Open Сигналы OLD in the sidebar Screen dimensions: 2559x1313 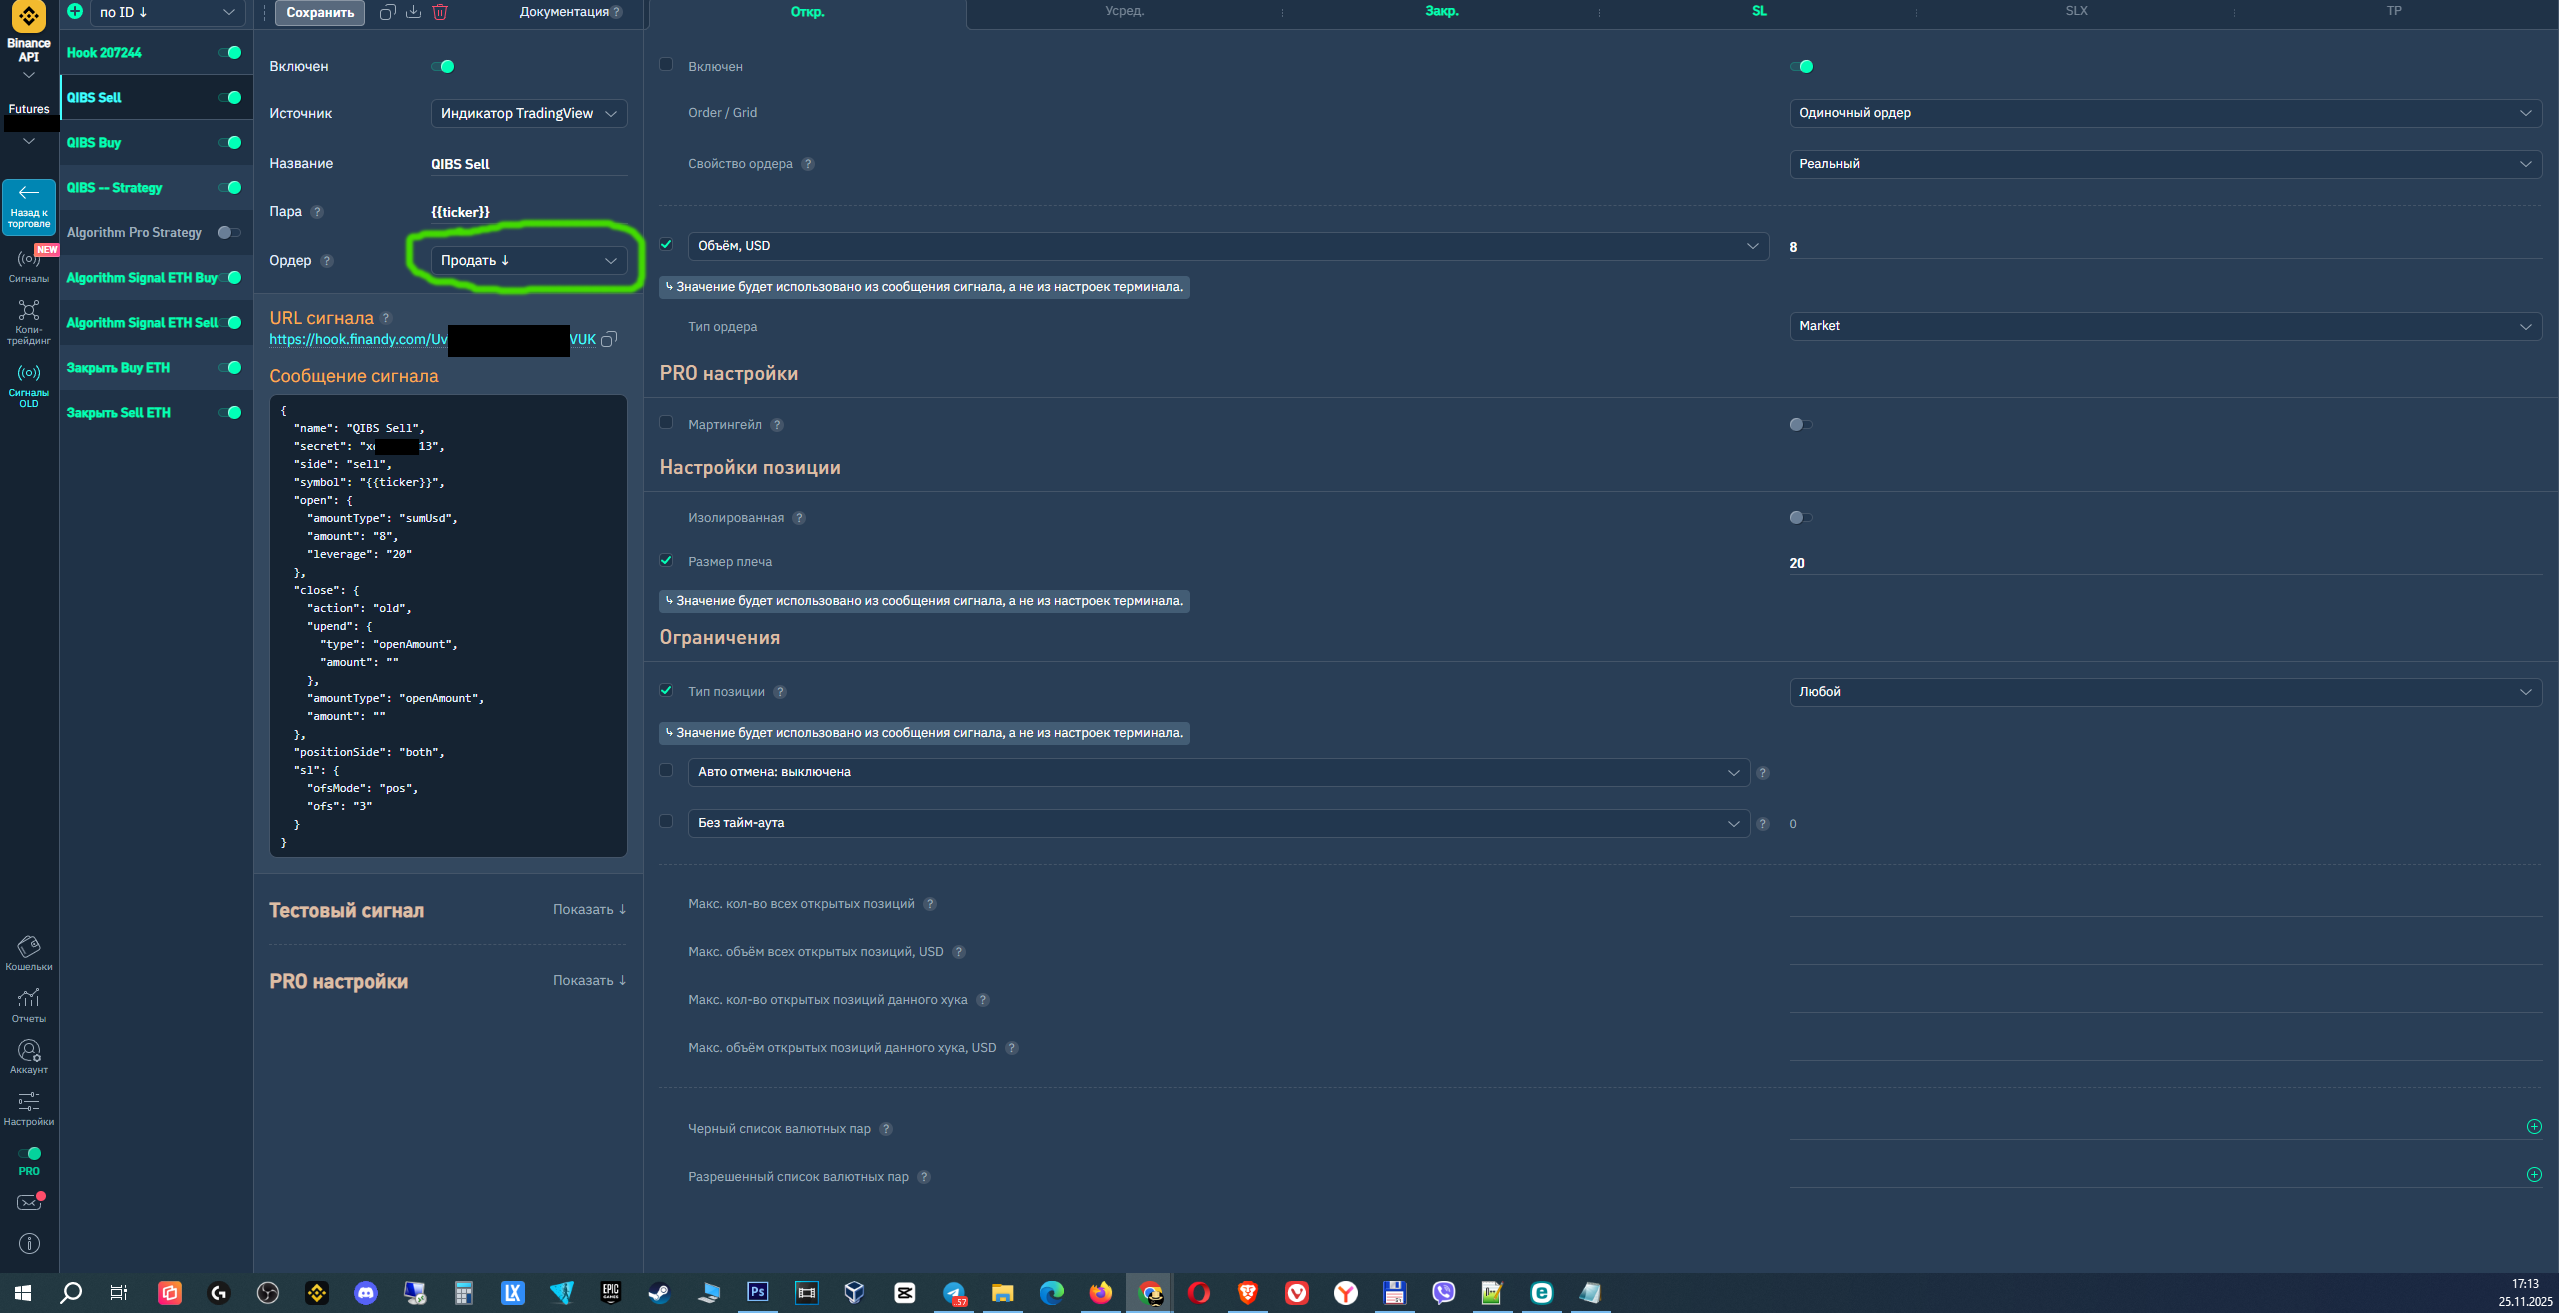(x=29, y=385)
